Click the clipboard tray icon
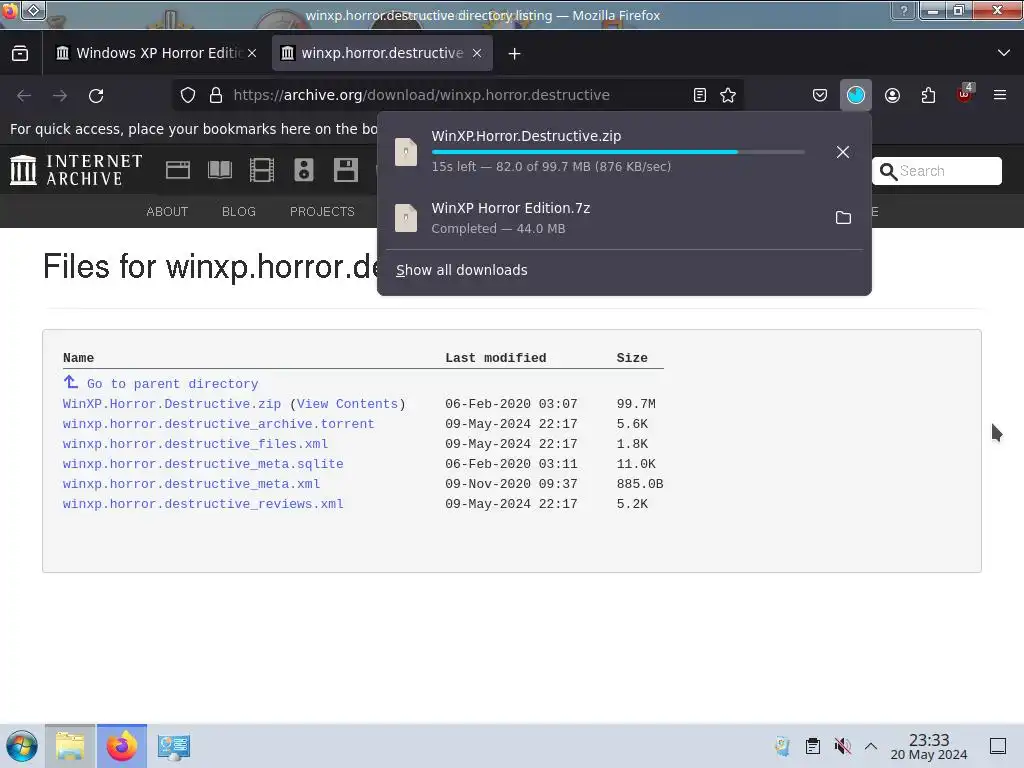 tap(812, 746)
